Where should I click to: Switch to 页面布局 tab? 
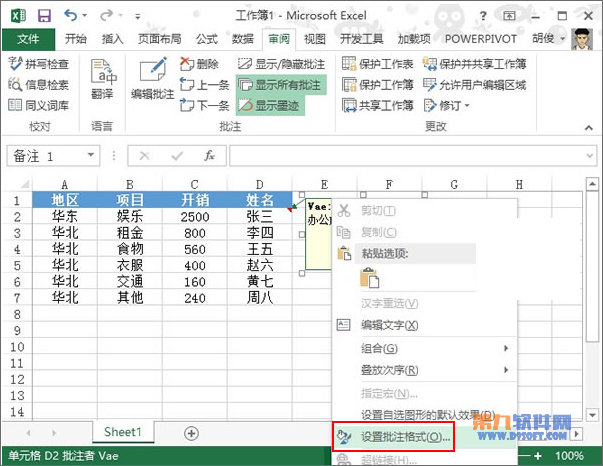pos(159,39)
